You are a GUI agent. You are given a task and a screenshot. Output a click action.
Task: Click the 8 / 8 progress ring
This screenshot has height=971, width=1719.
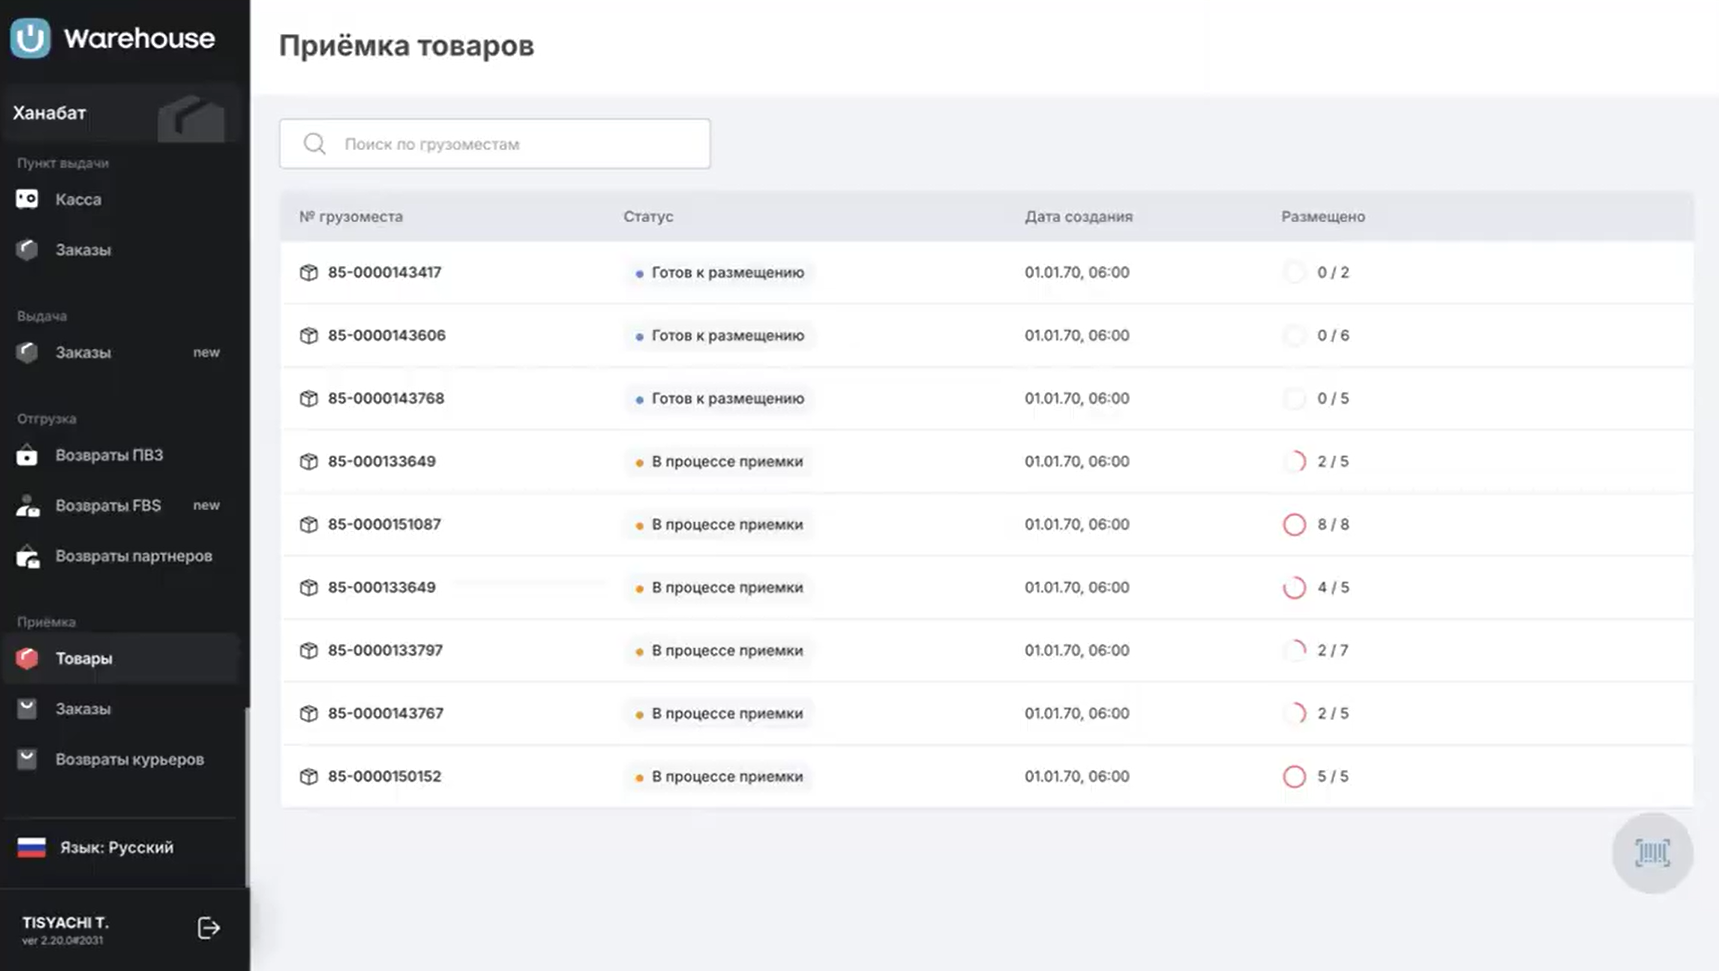tap(1294, 524)
